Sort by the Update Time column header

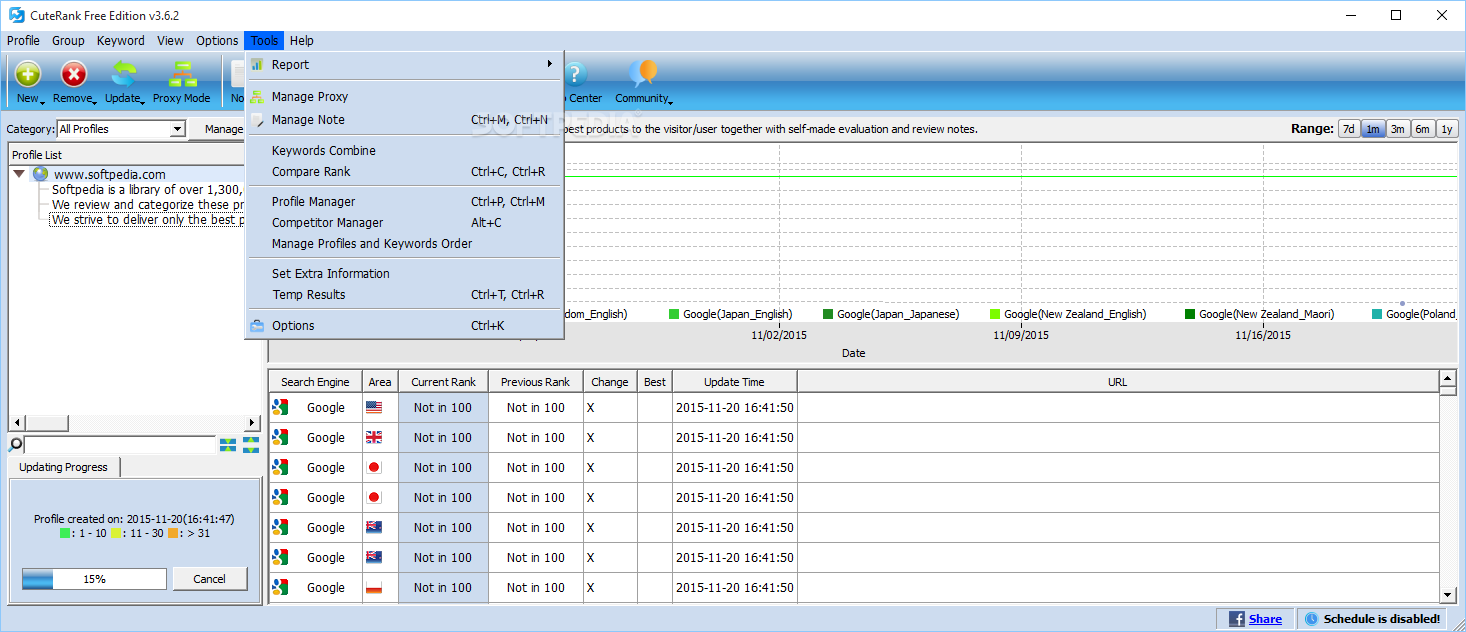[734, 382]
